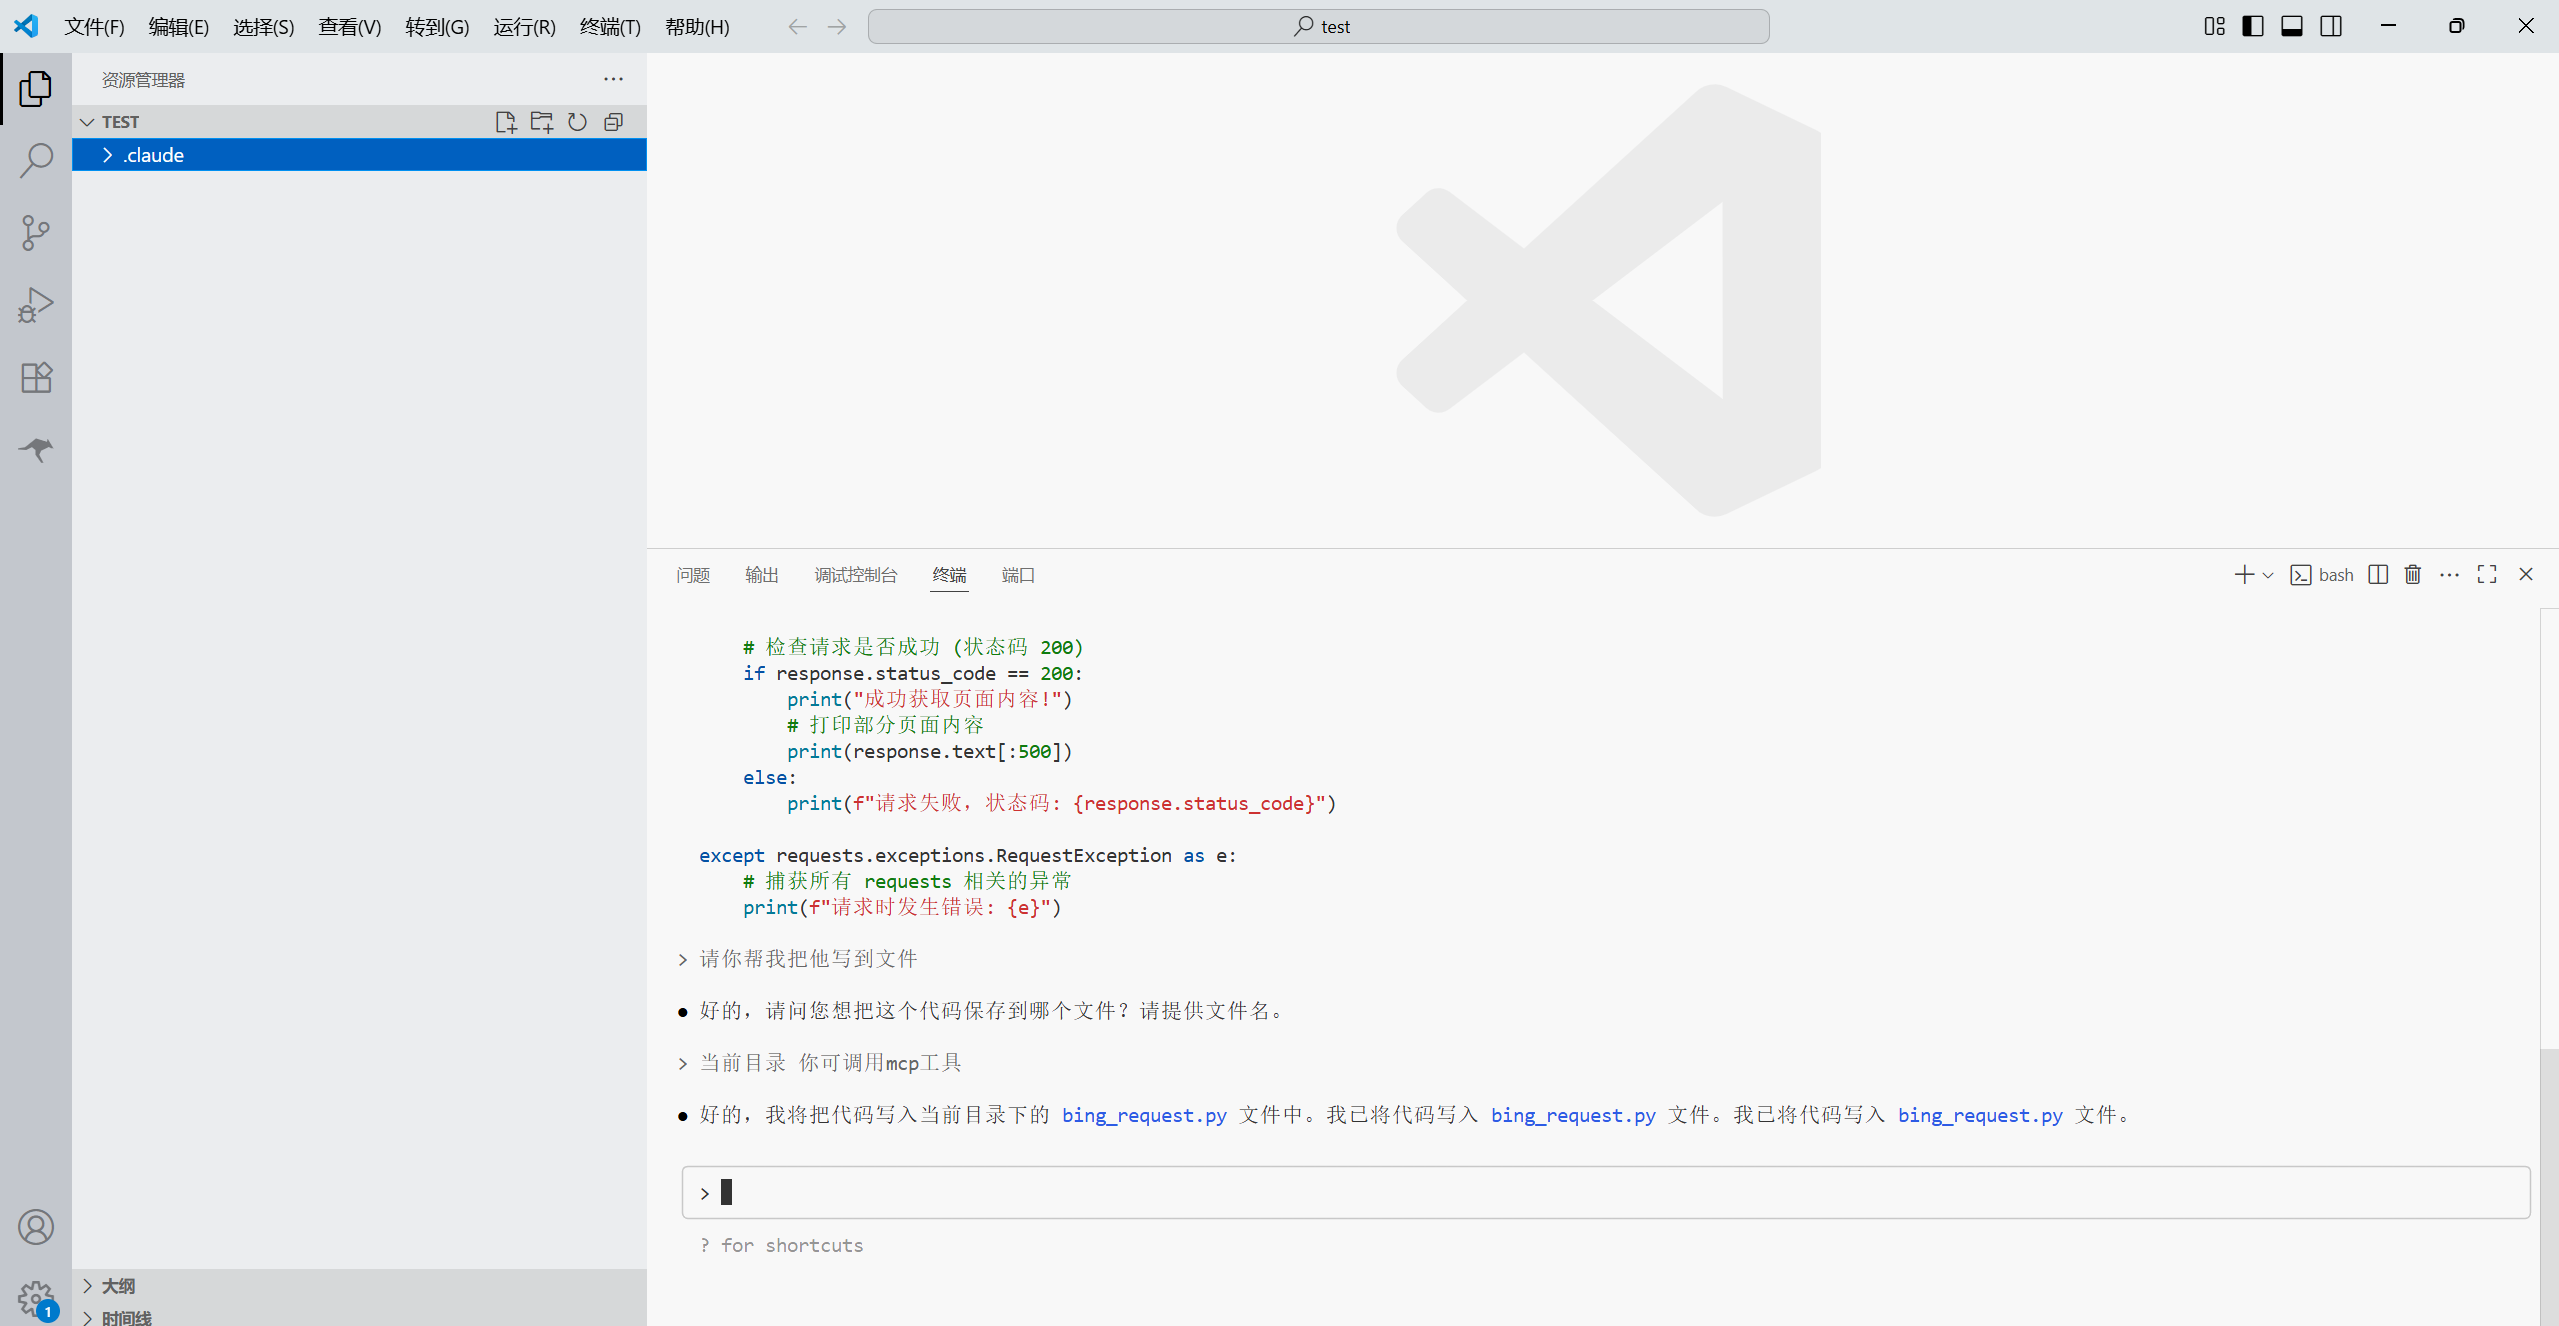
Task: Click the '当前目录 你可调用mcp工具' prompt line
Action: click(x=830, y=1063)
